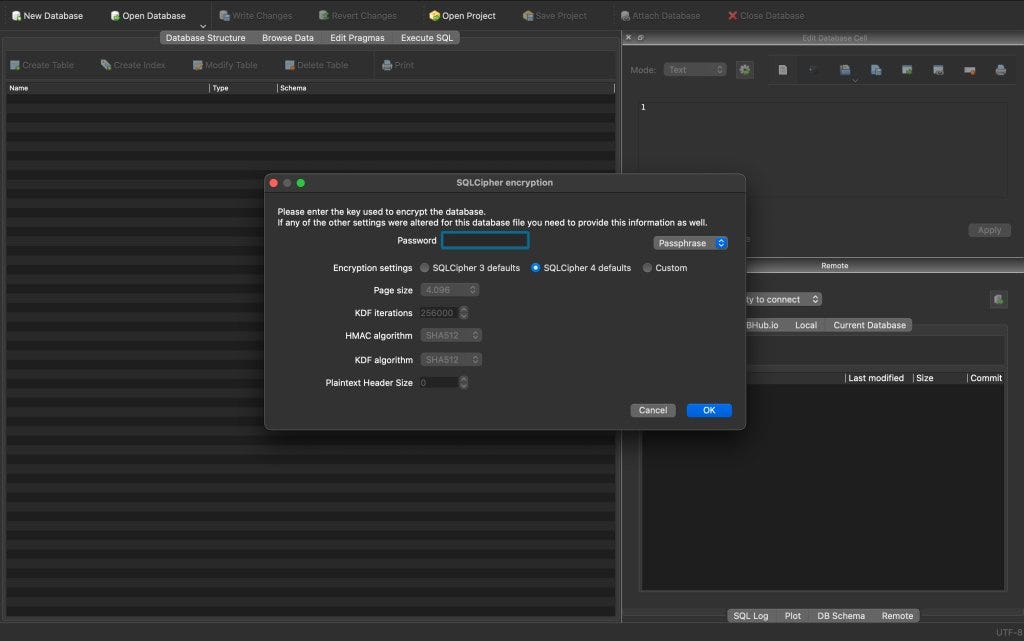The height and width of the screenshot is (641, 1024).
Task: Set the cell value to NULL
Action: pos(783,69)
